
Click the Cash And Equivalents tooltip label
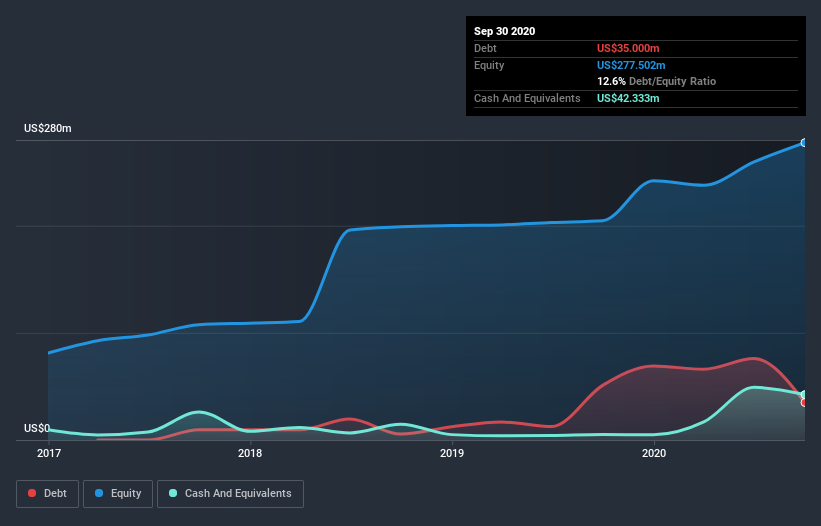tap(527, 98)
